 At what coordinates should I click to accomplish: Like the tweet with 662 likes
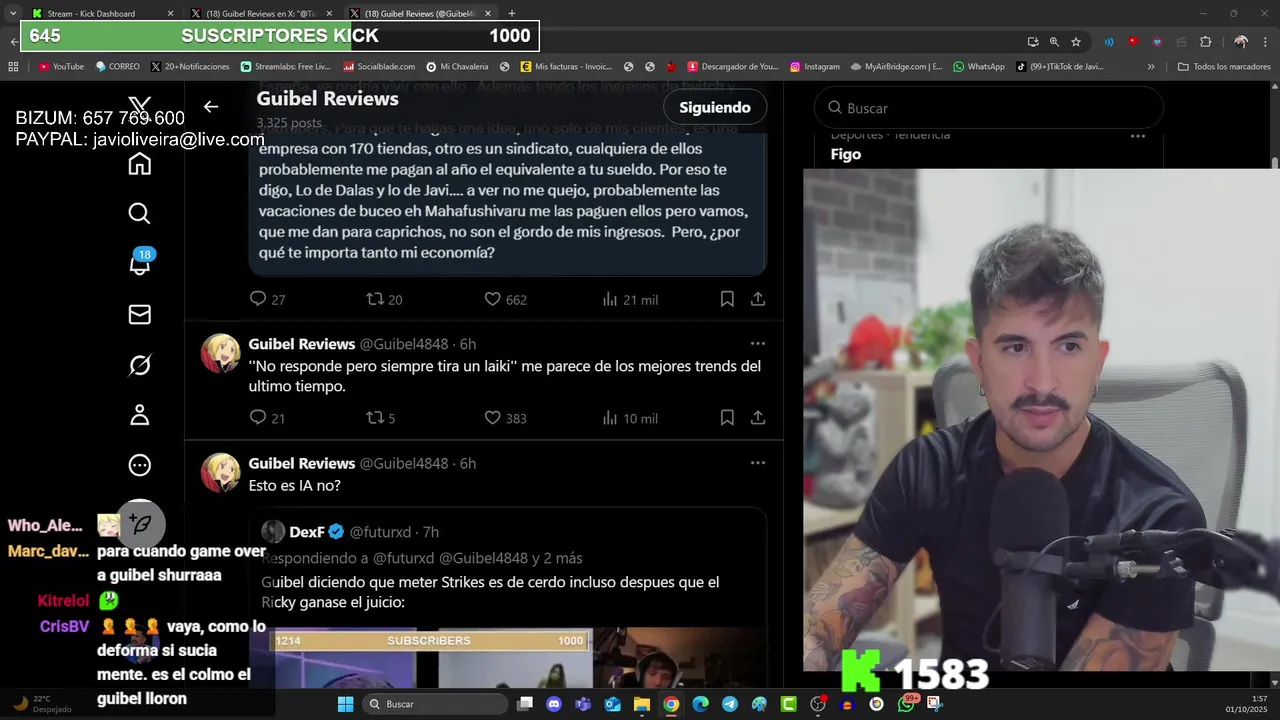(x=505, y=299)
